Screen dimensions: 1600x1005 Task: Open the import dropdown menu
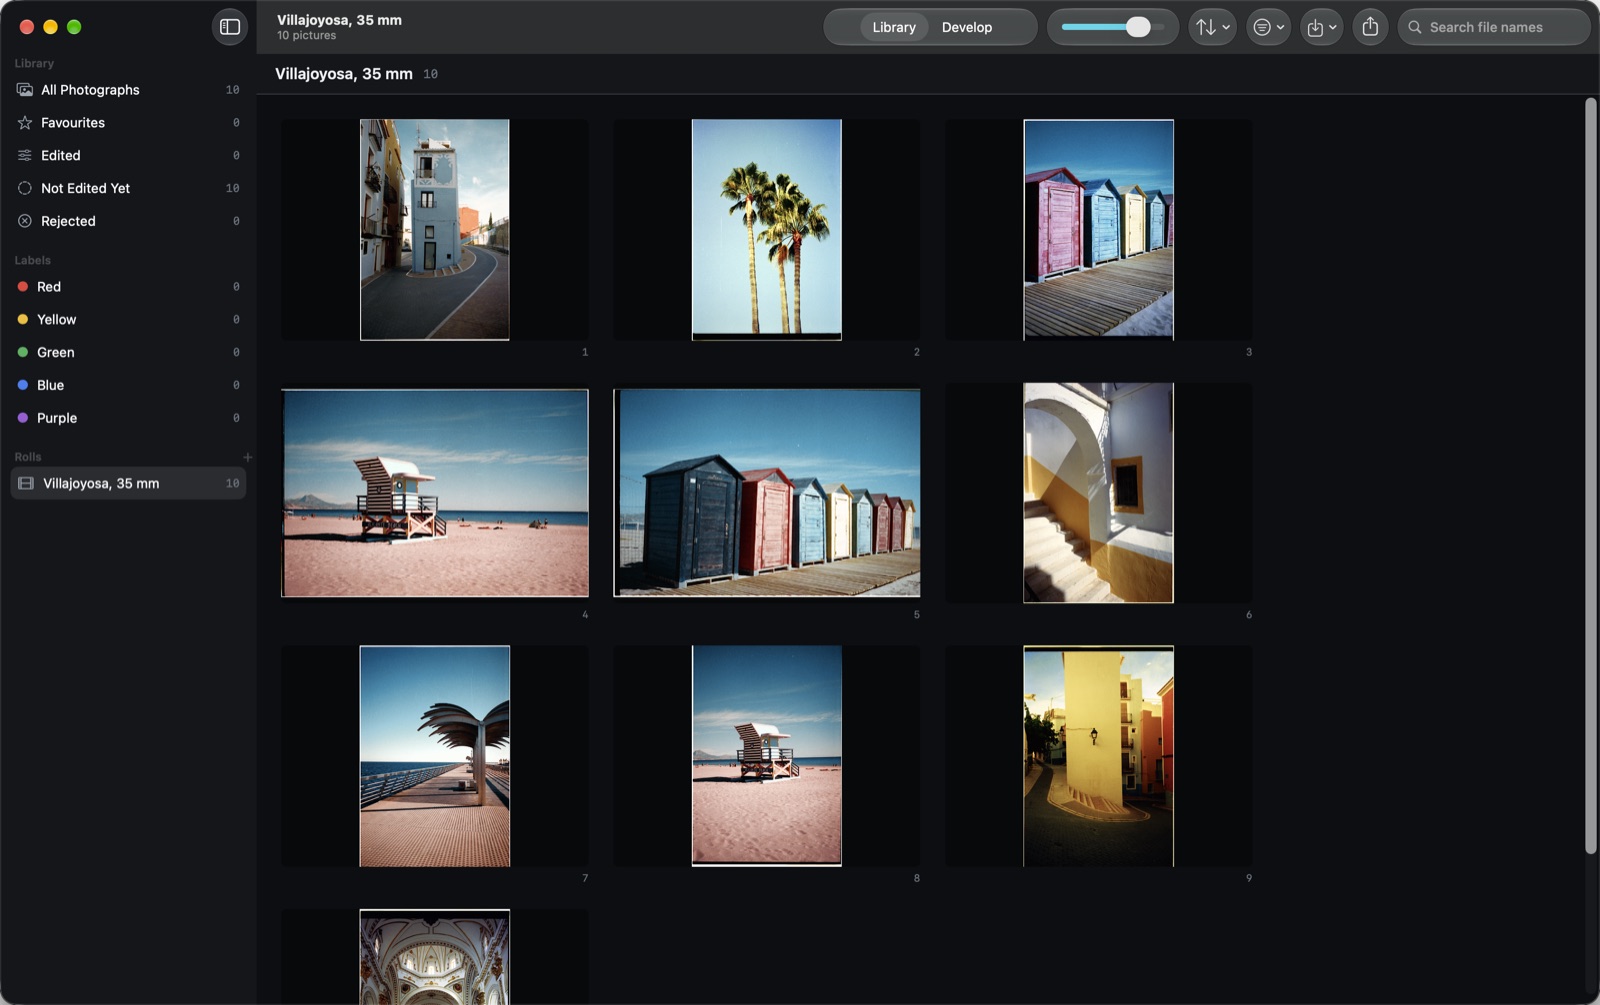point(1321,27)
